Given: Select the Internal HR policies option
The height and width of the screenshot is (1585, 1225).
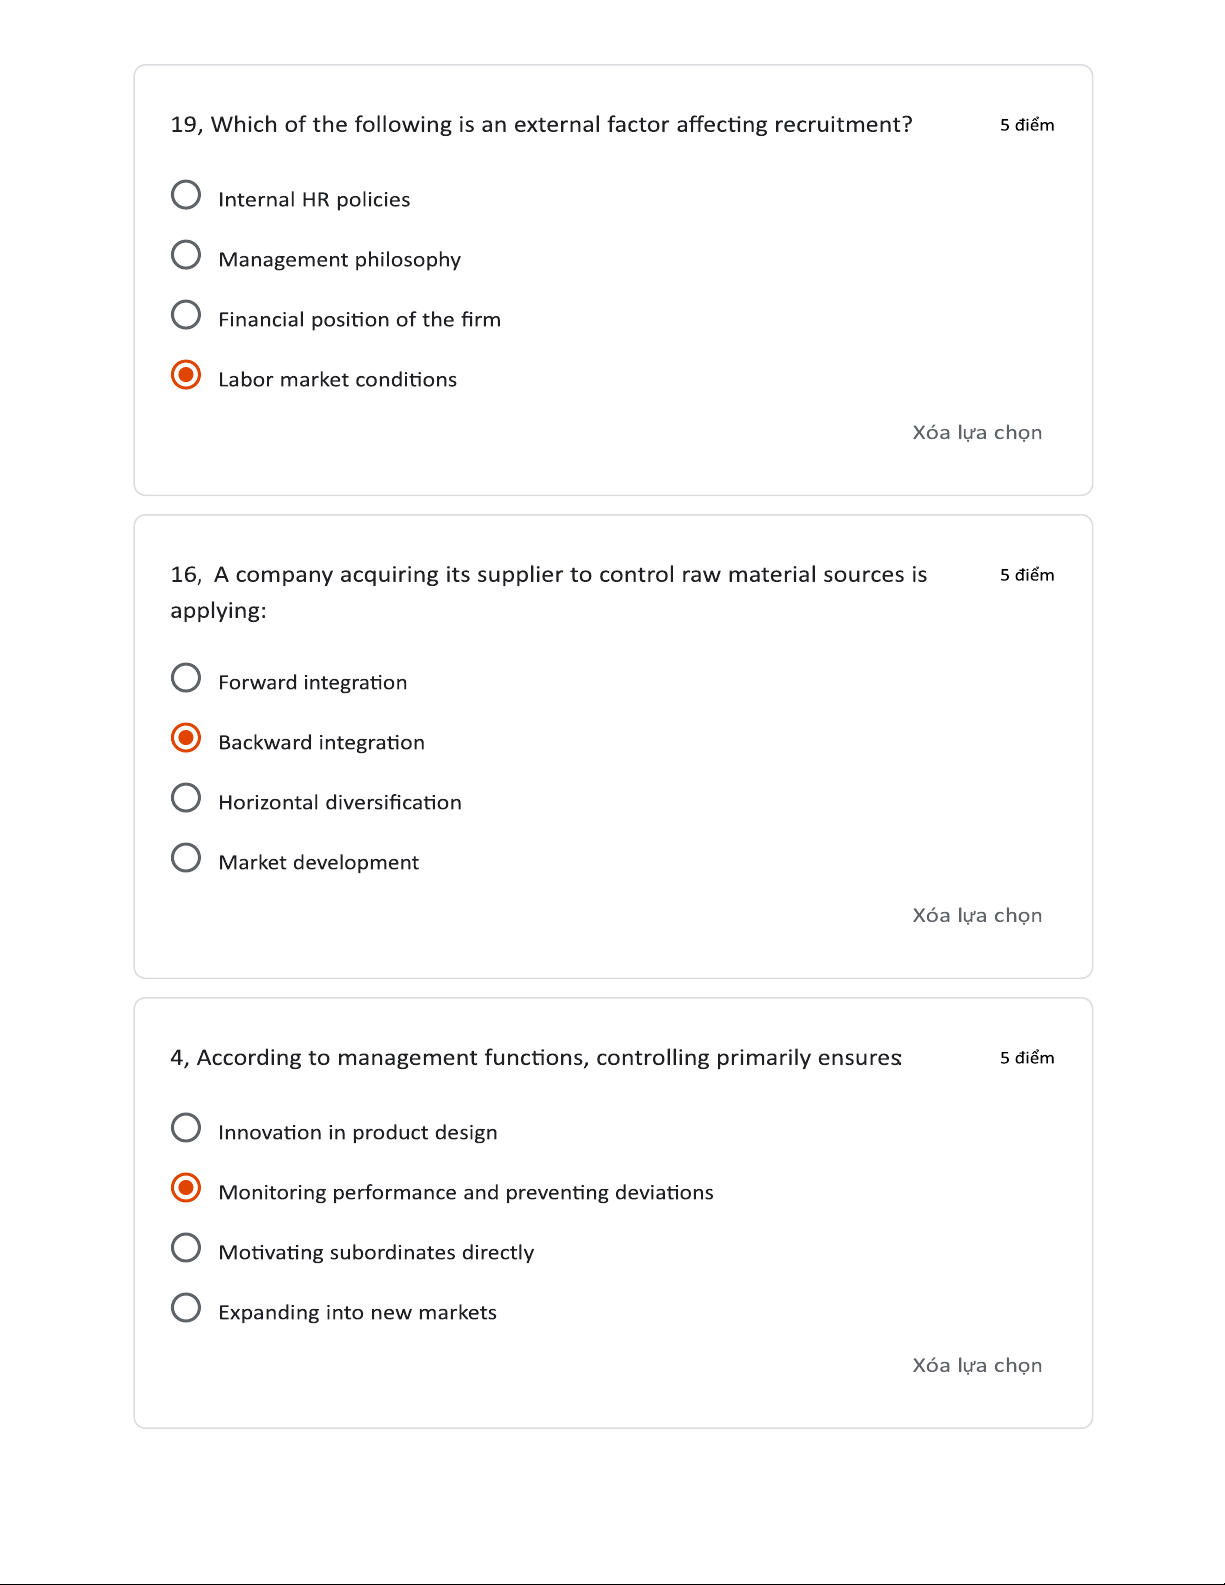Looking at the screenshot, I should pyautogui.click(x=186, y=195).
